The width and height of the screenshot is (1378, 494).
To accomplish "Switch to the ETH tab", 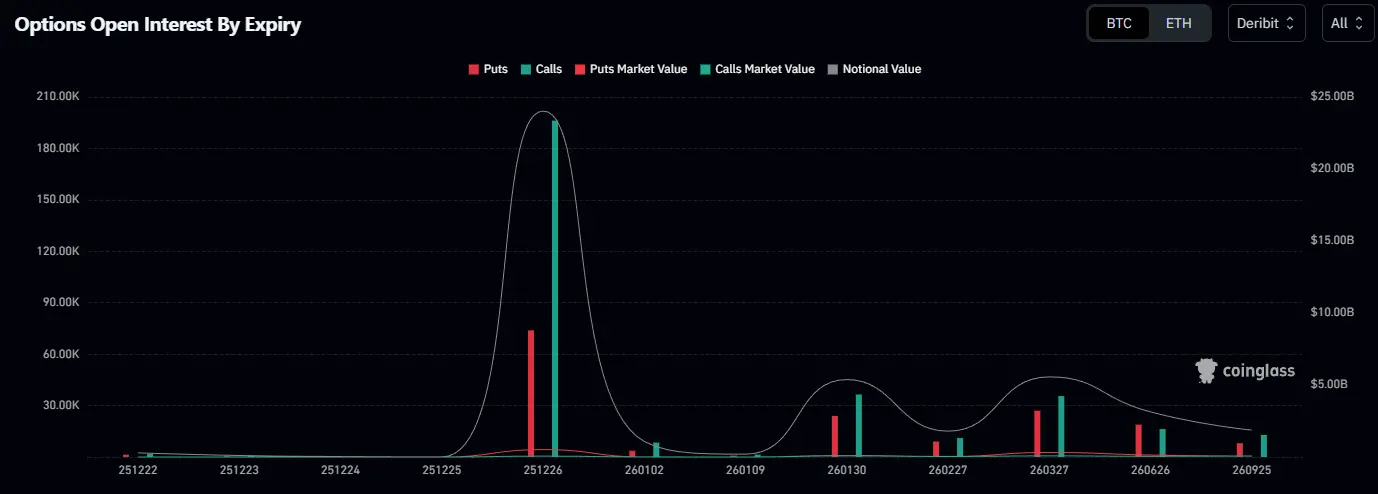I will (x=1178, y=23).
